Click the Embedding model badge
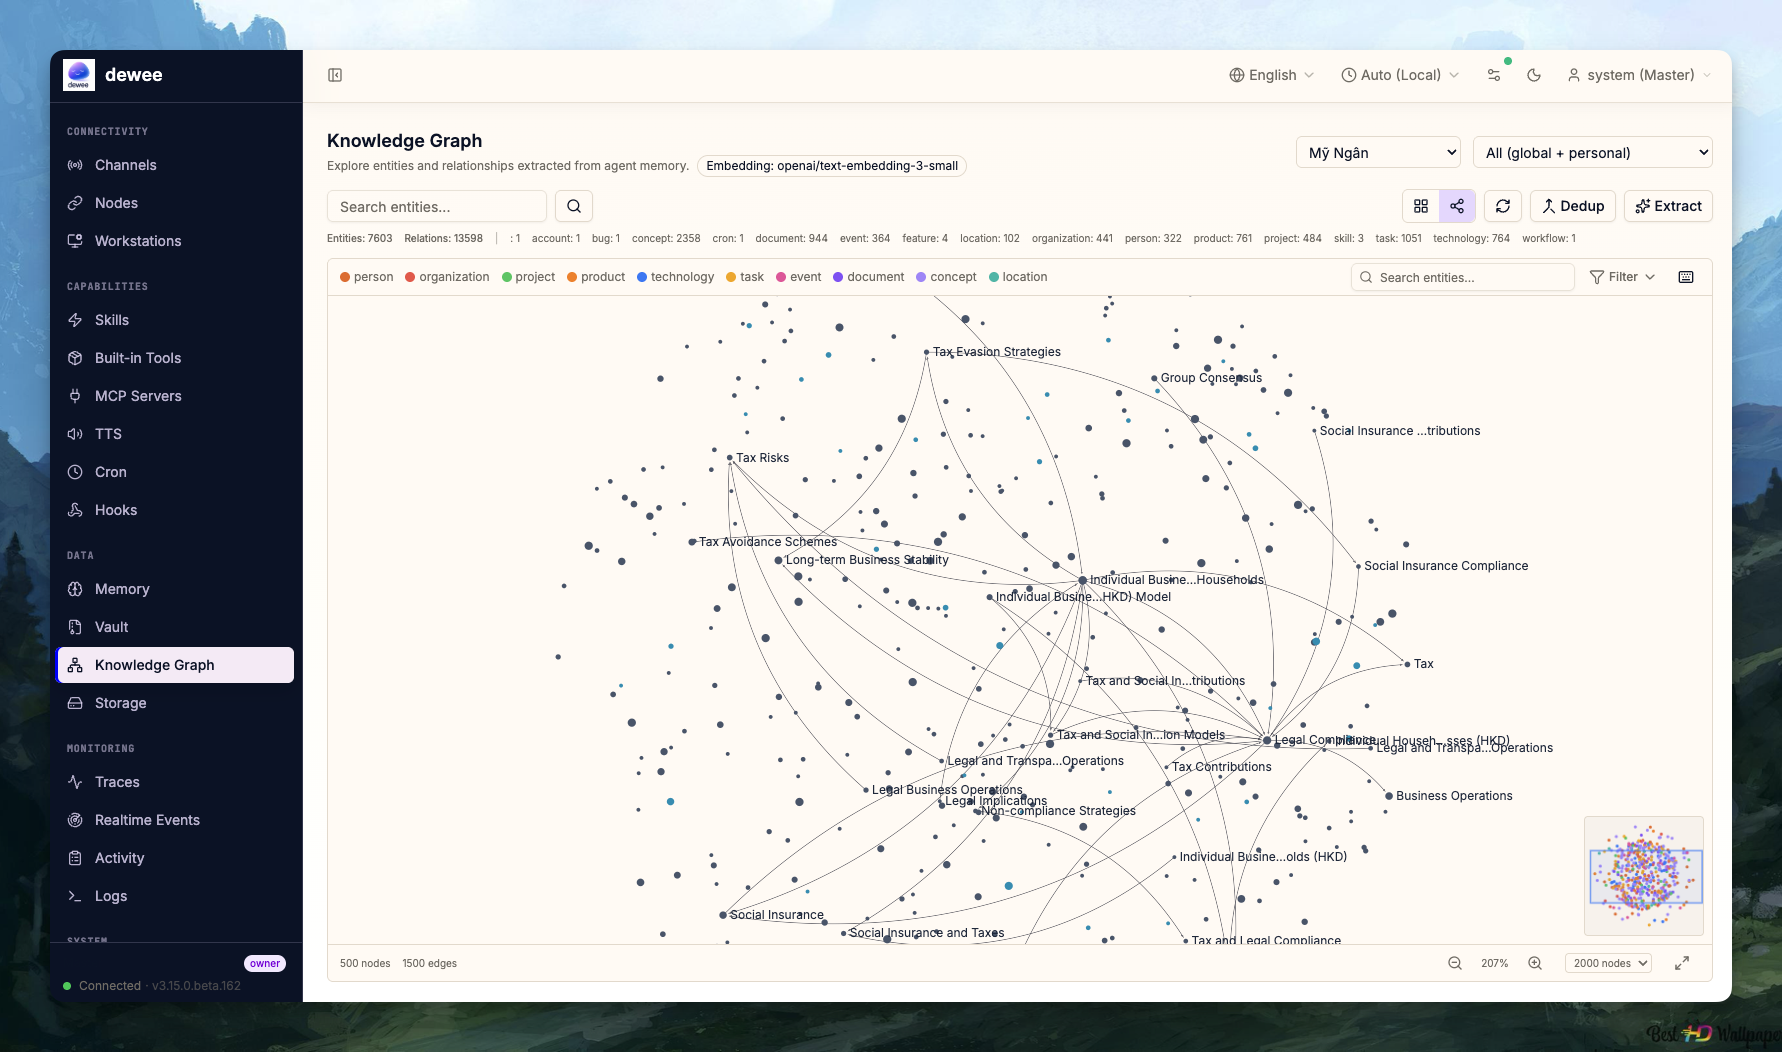This screenshot has width=1782, height=1052. pyautogui.click(x=832, y=166)
